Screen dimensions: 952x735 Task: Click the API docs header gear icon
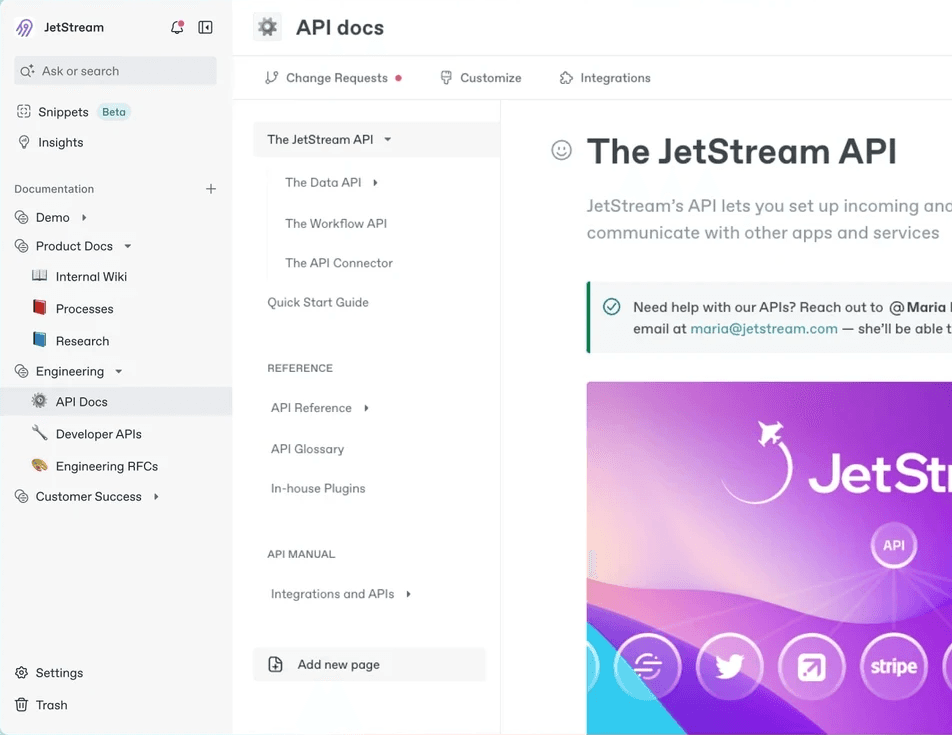click(x=267, y=27)
